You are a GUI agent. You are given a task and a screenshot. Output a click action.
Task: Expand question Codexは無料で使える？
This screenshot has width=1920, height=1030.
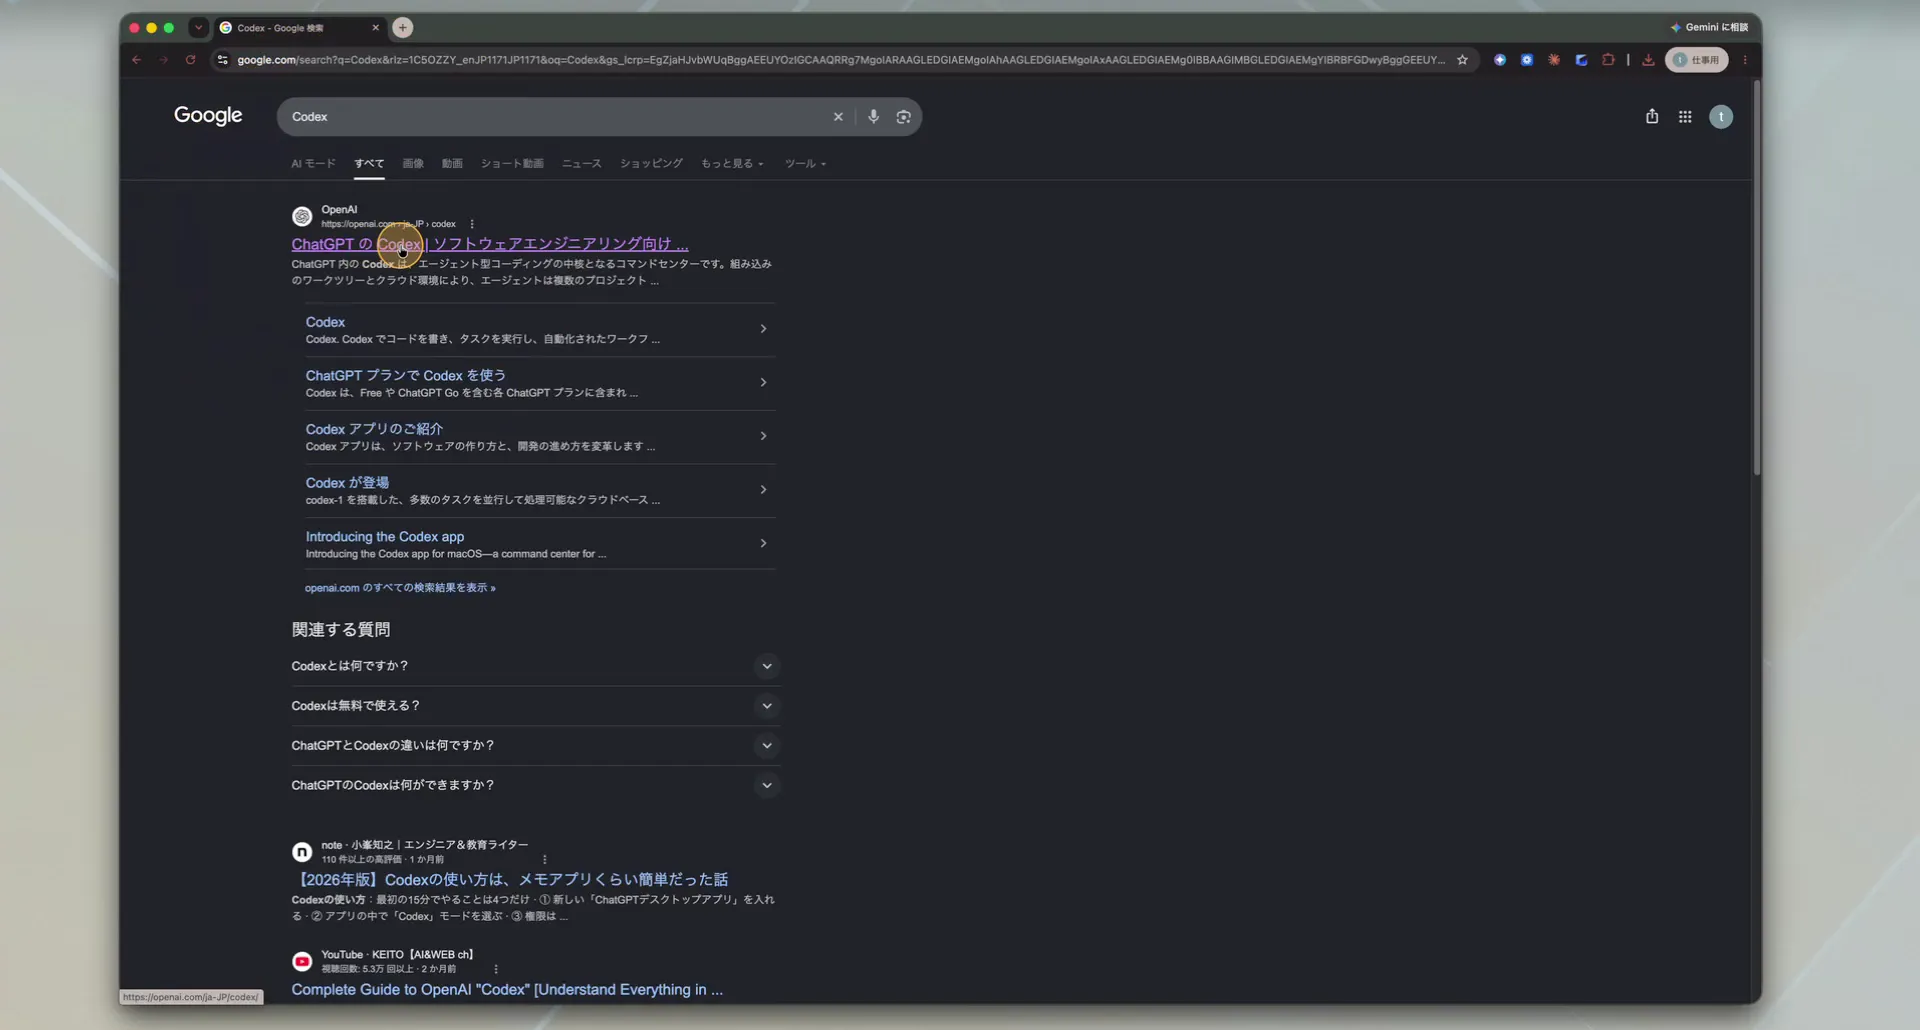point(535,706)
